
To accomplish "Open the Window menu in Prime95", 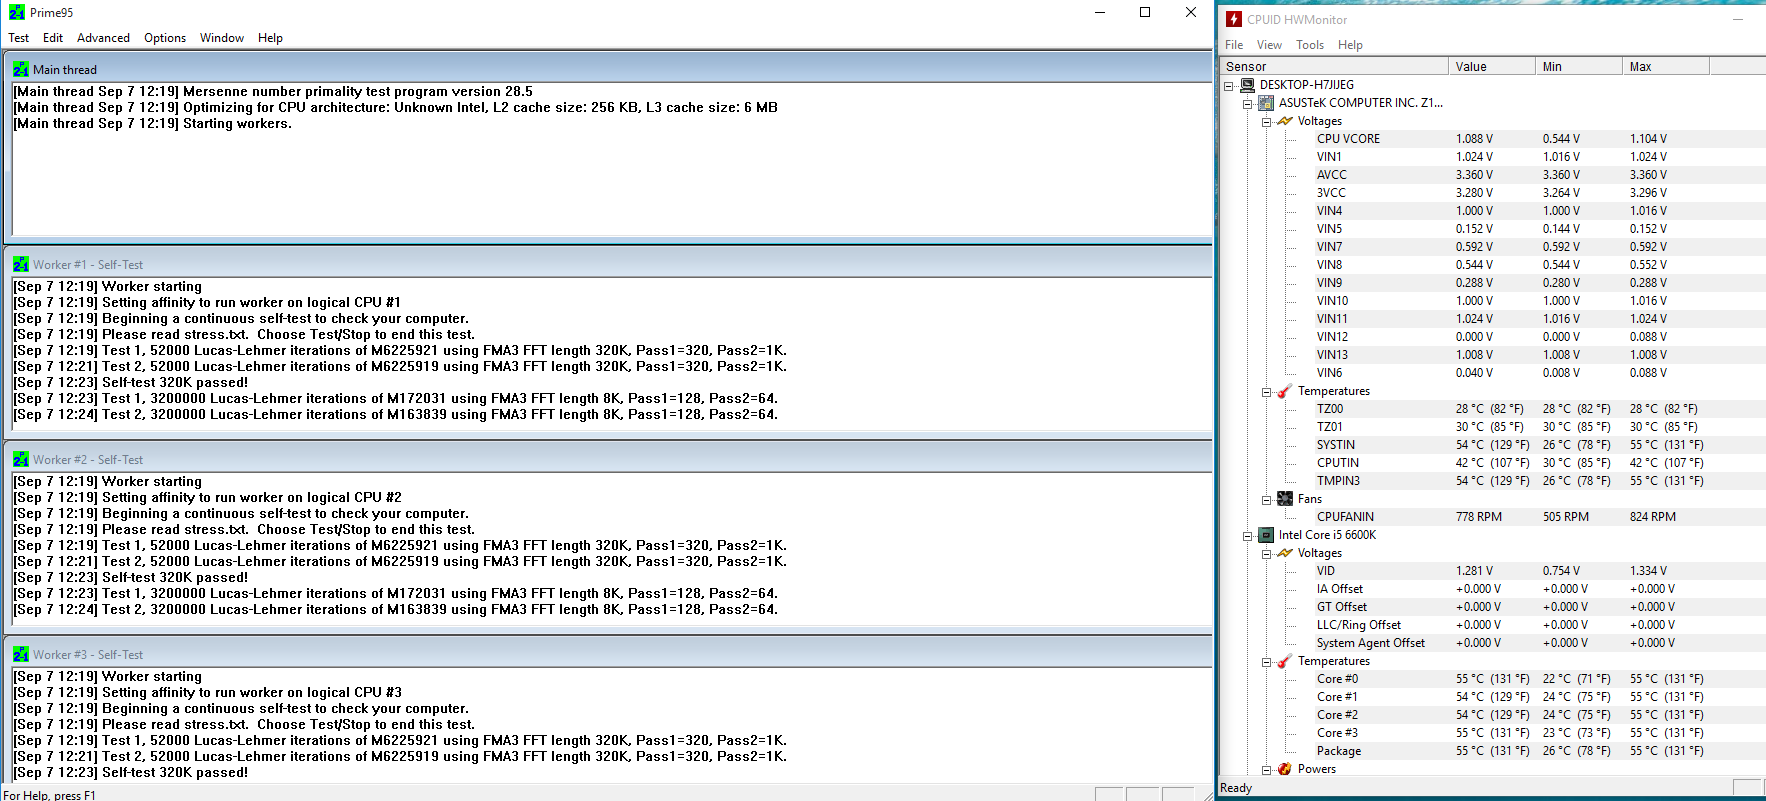I will point(222,38).
